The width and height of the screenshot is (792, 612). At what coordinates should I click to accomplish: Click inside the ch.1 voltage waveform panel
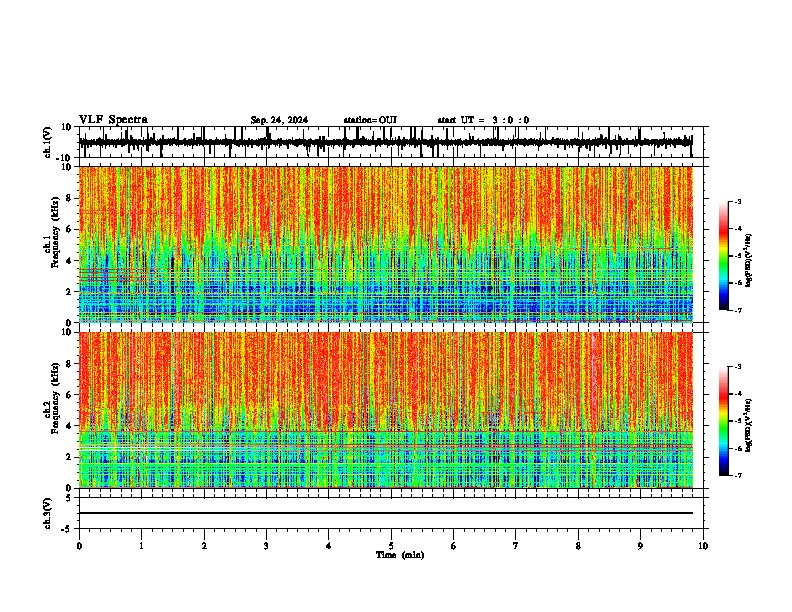pos(391,142)
